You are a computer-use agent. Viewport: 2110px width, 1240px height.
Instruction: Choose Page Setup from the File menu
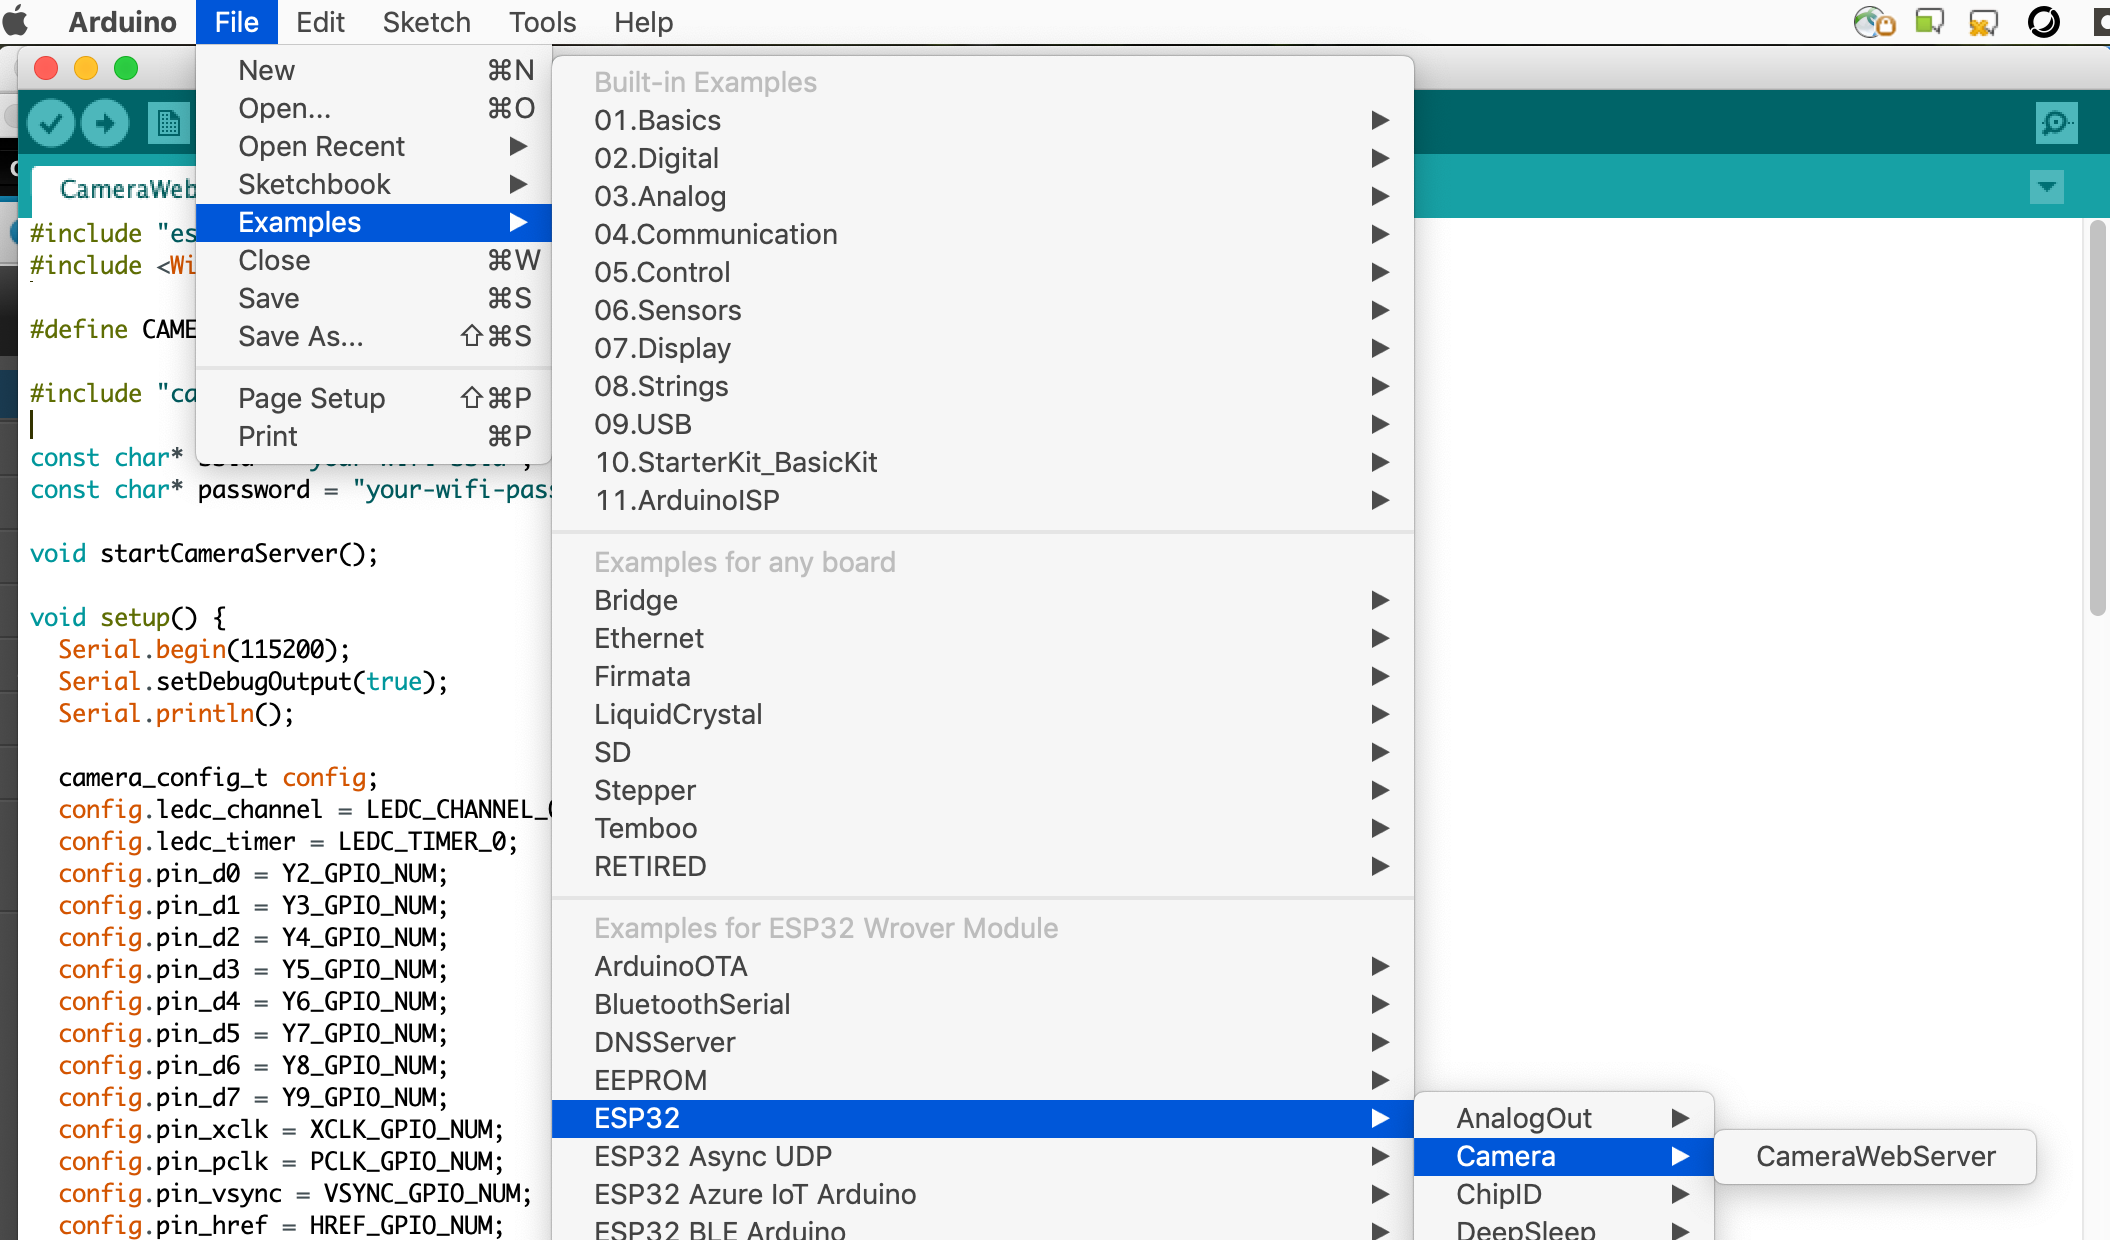coord(374,398)
